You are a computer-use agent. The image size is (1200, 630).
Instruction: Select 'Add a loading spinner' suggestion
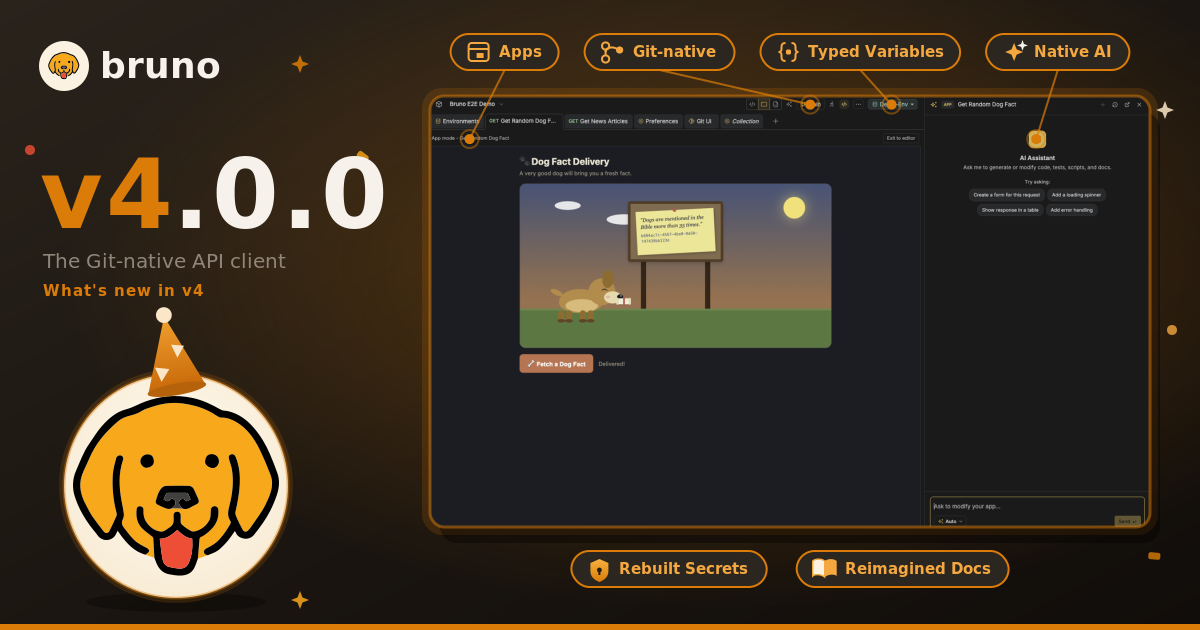point(1076,195)
